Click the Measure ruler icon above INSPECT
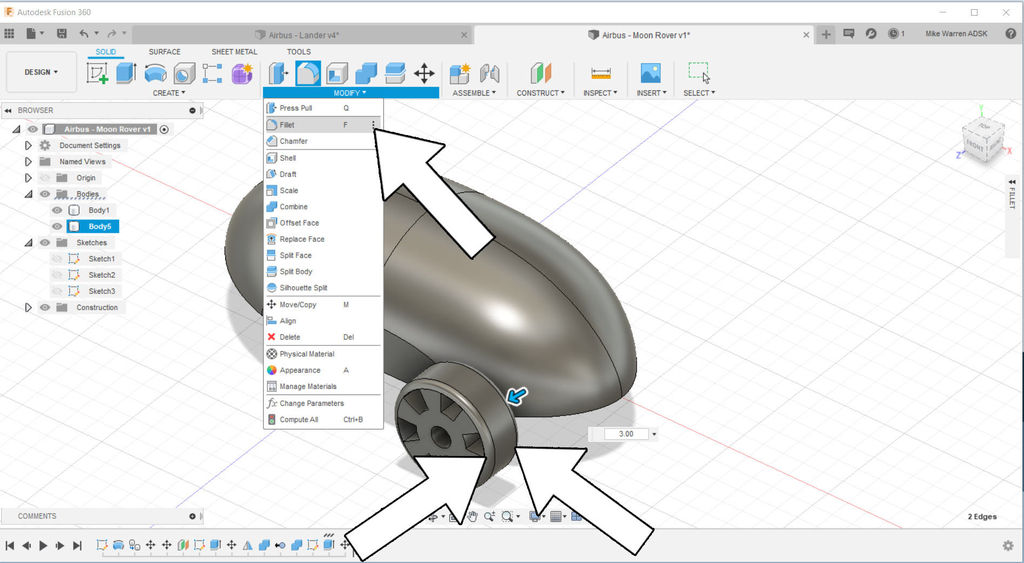Viewport: 1024px width, 563px height. pos(600,73)
